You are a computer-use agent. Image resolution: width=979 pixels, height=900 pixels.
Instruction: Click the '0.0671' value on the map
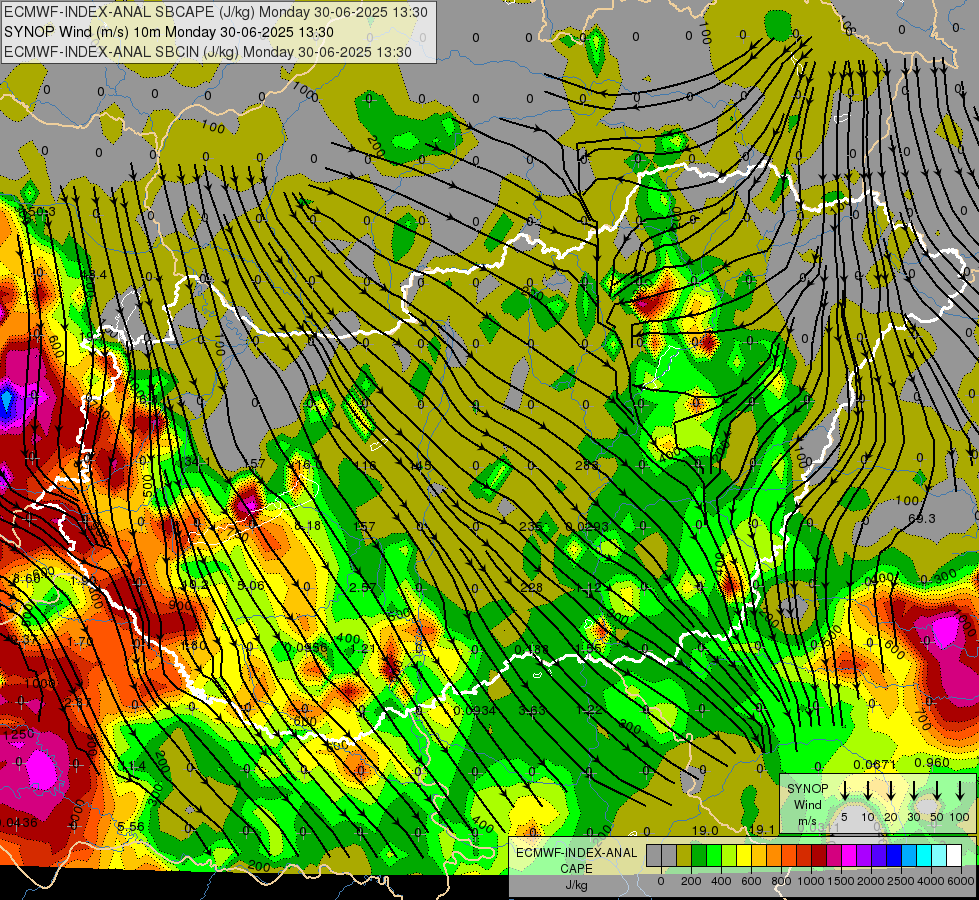click(874, 764)
